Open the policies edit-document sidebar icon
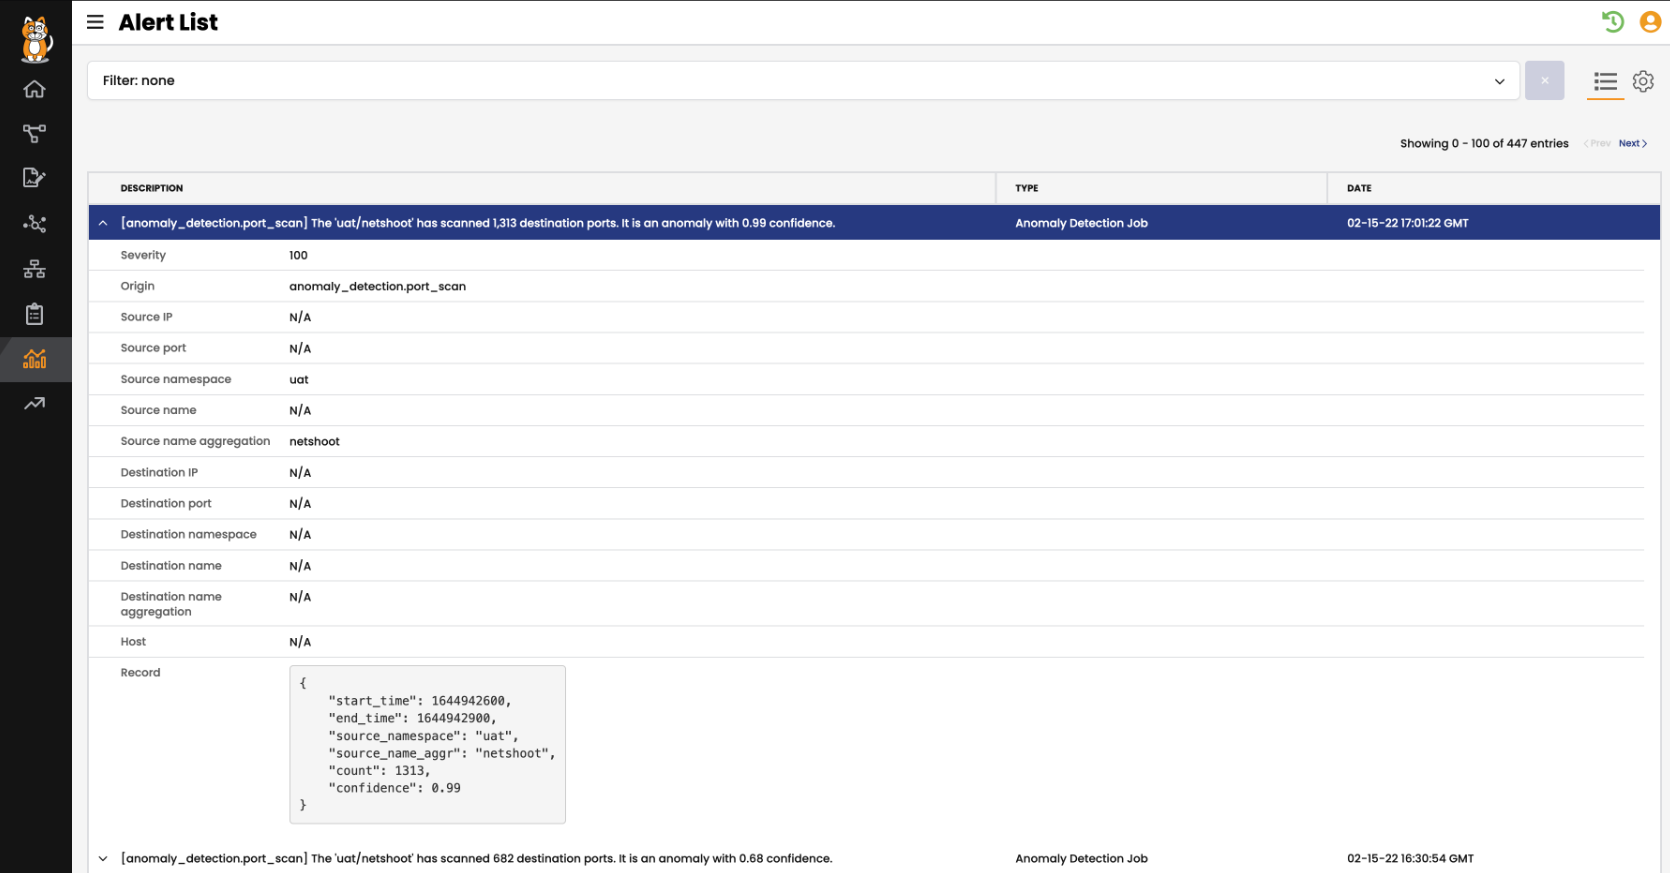The width and height of the screenshot is (1670, 873). (35, 178)
